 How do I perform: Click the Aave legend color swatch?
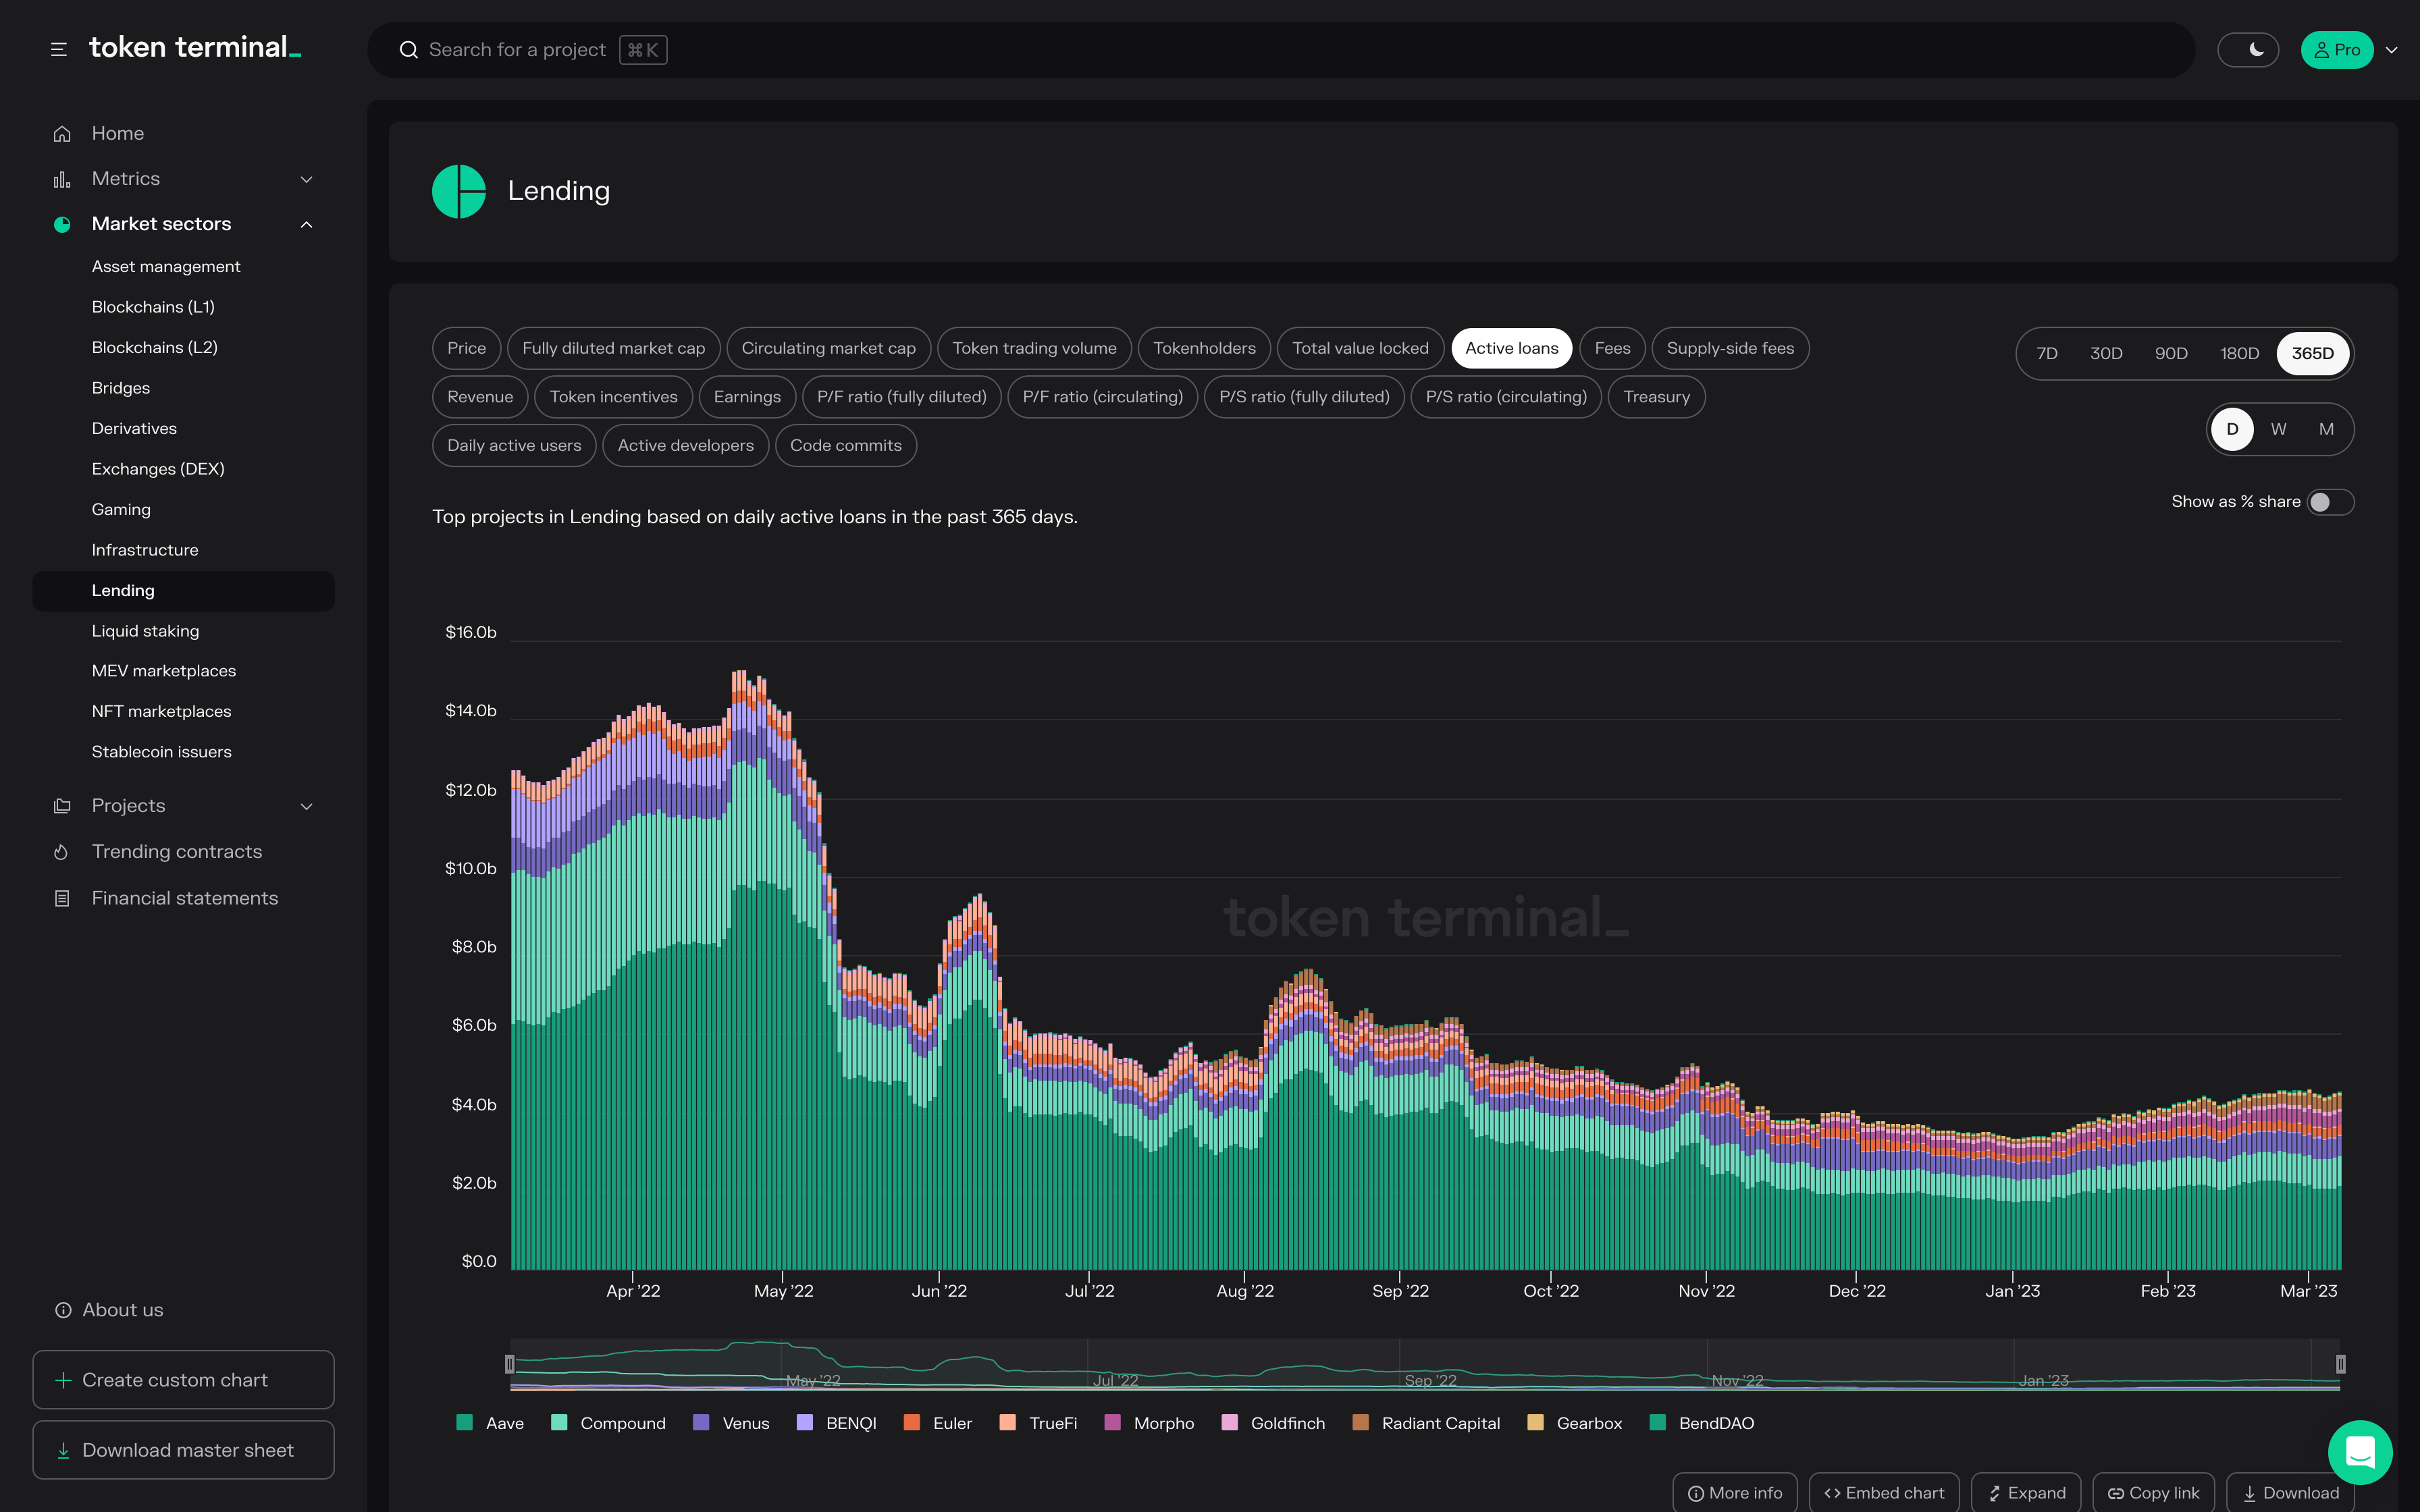464,1422
